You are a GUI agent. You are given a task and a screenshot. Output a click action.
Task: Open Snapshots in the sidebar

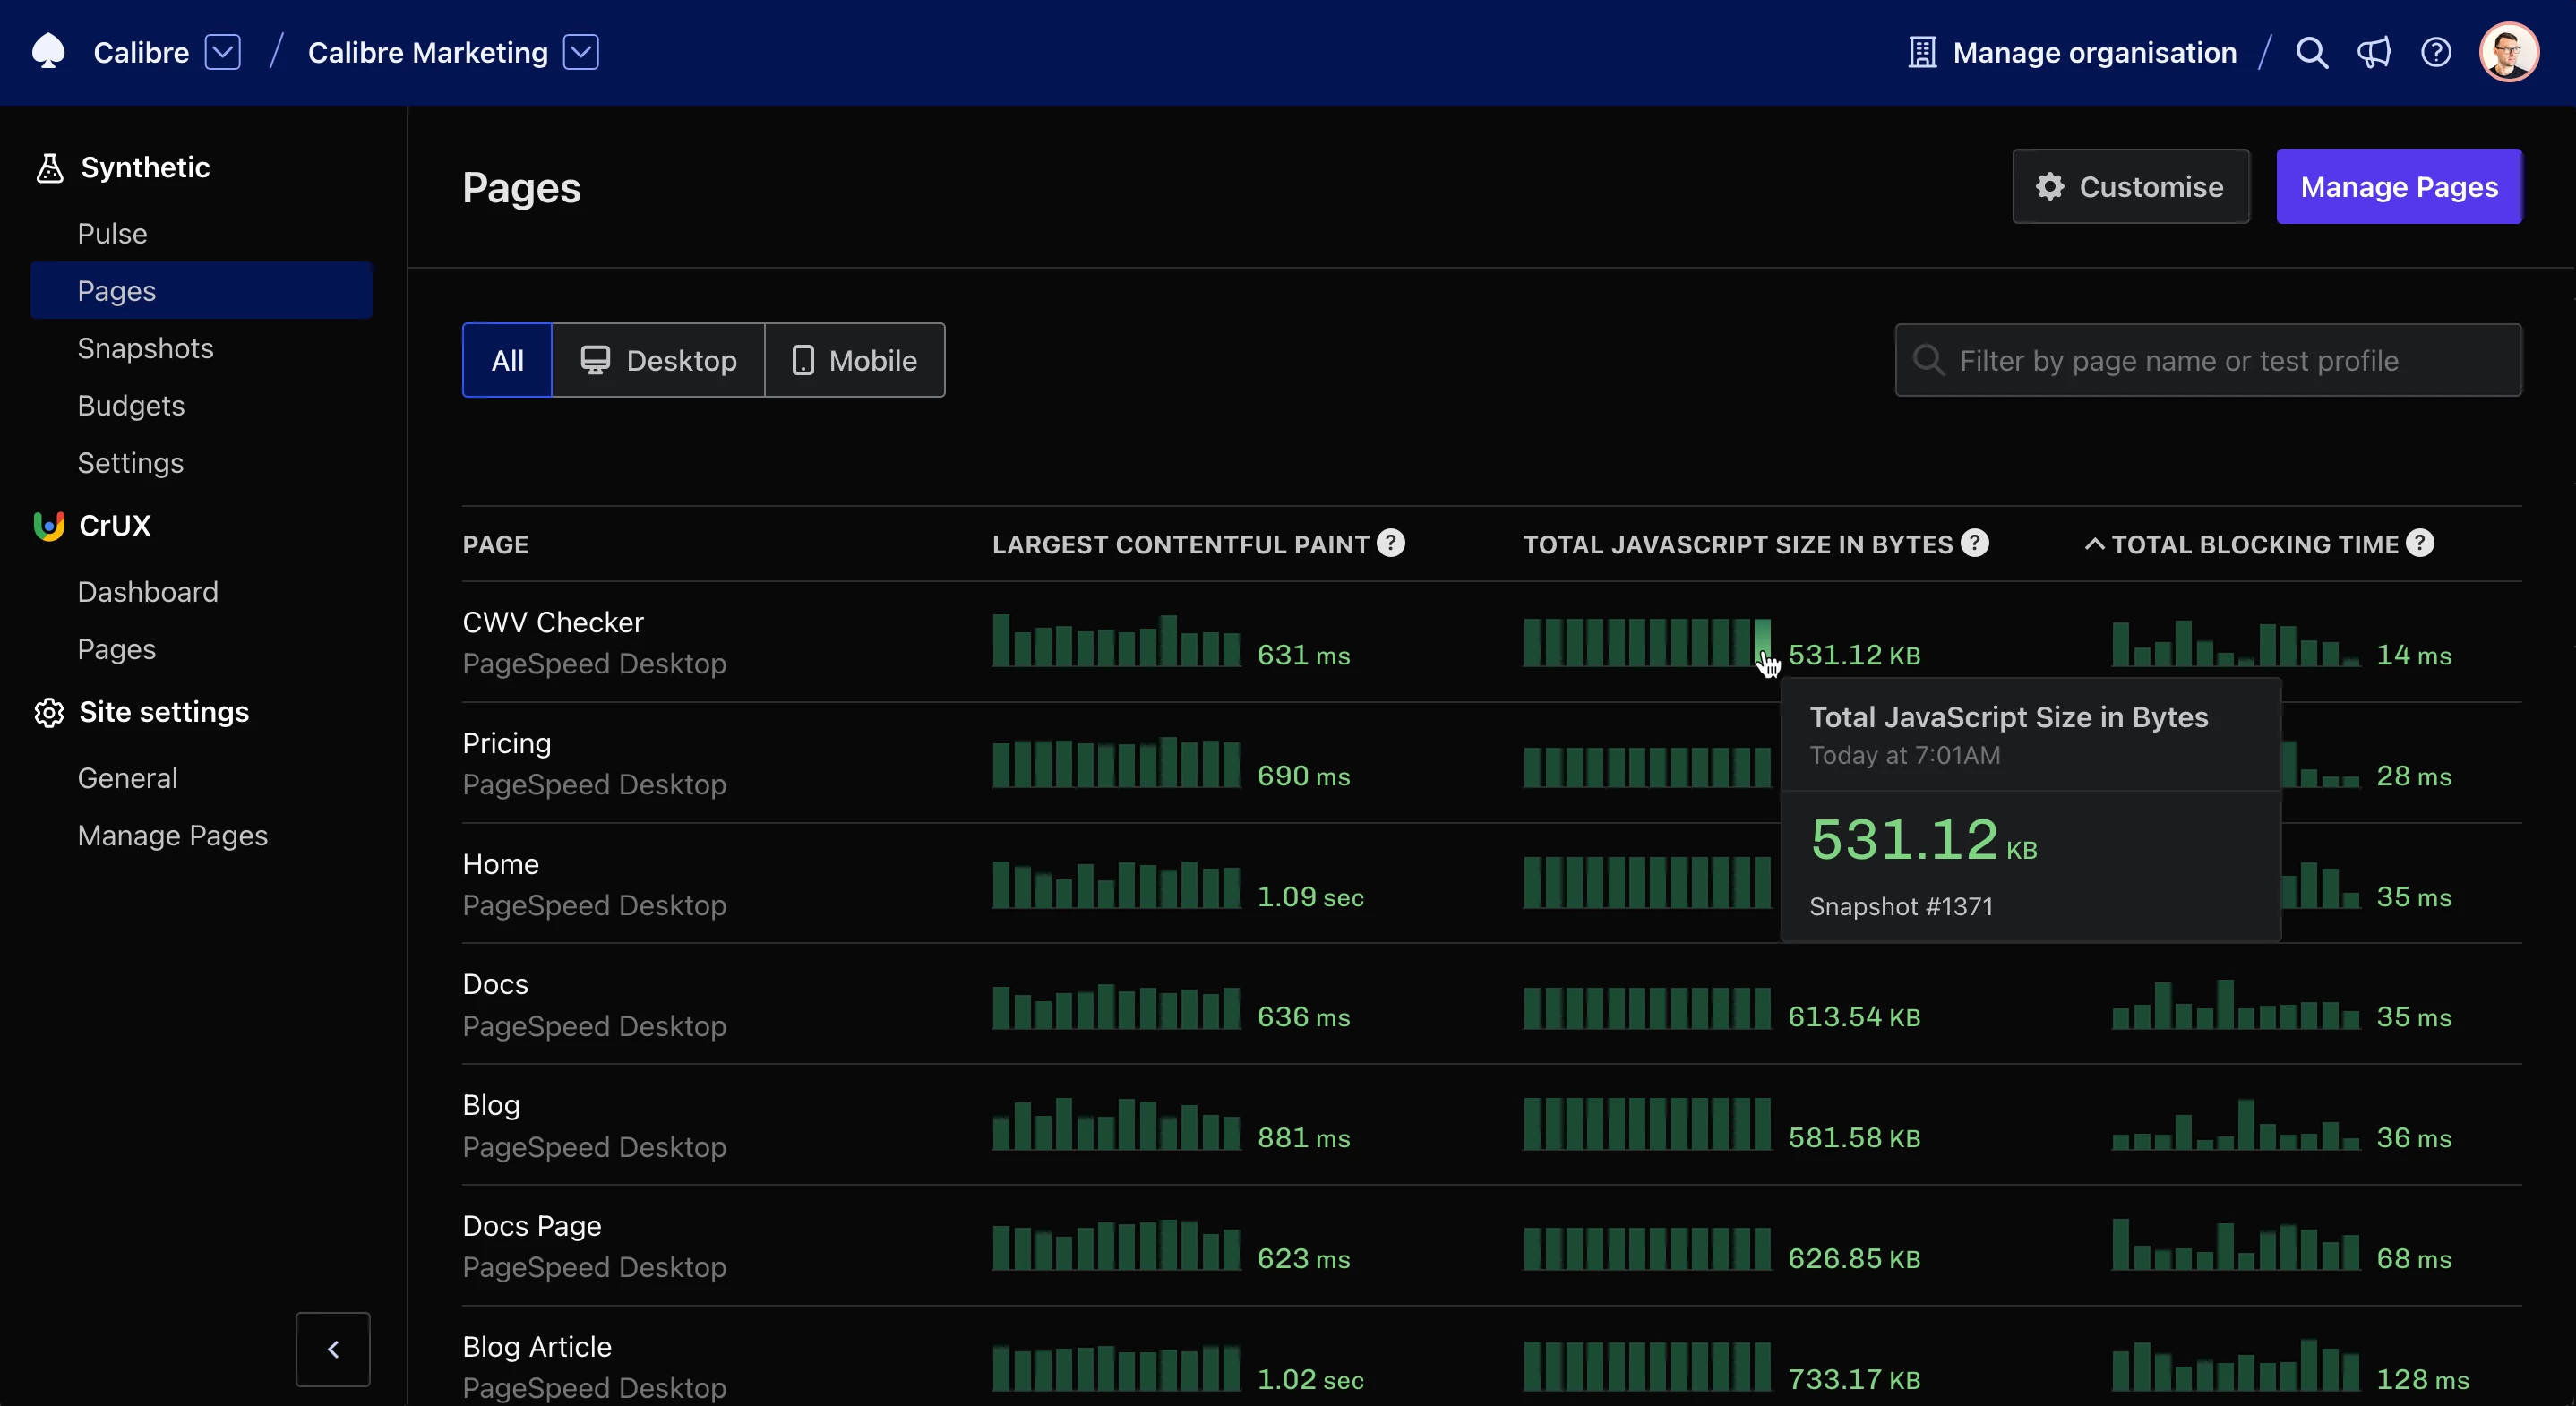[145, 347]
